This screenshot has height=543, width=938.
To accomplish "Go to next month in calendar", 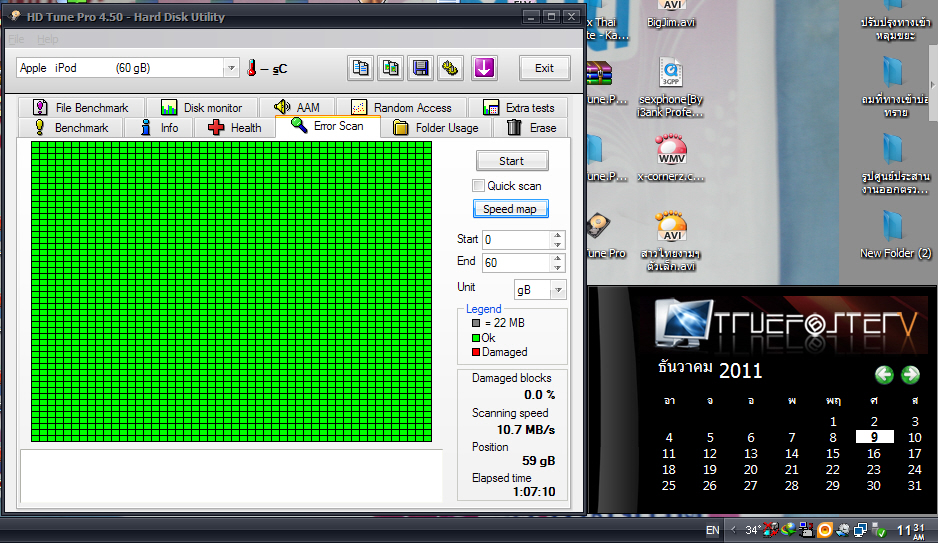I will (910, 375).
